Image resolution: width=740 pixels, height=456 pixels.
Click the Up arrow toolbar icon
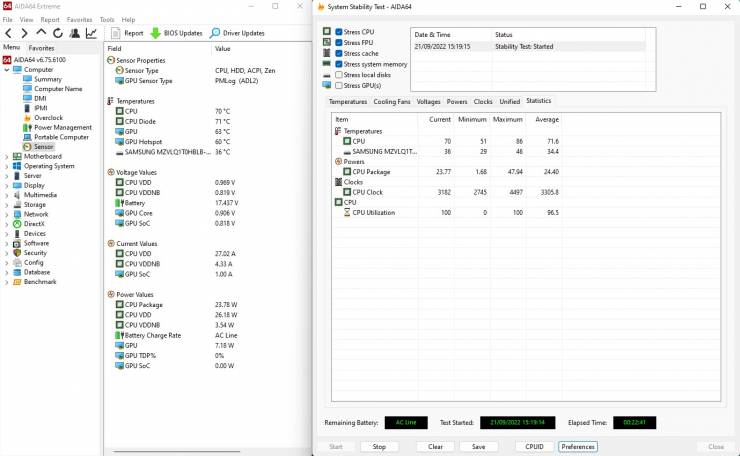41,33
